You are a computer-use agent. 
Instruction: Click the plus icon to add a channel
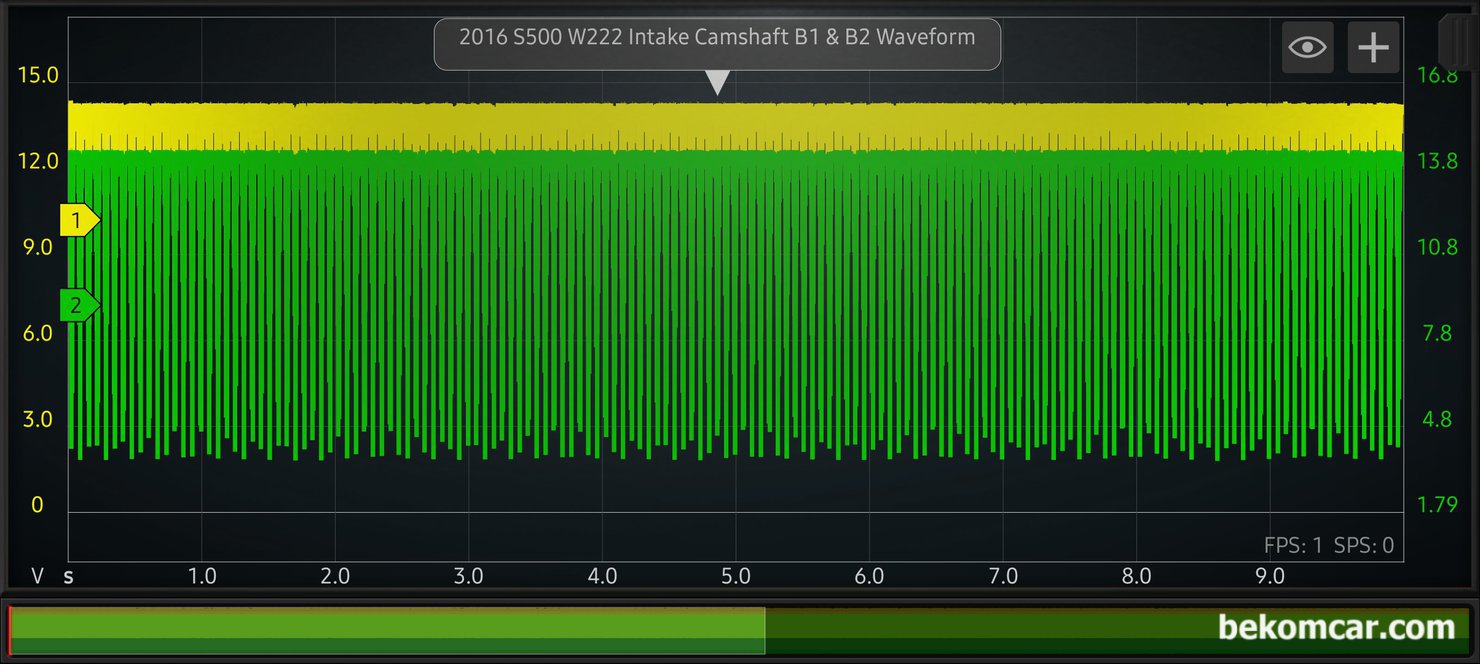point(1373,47)
